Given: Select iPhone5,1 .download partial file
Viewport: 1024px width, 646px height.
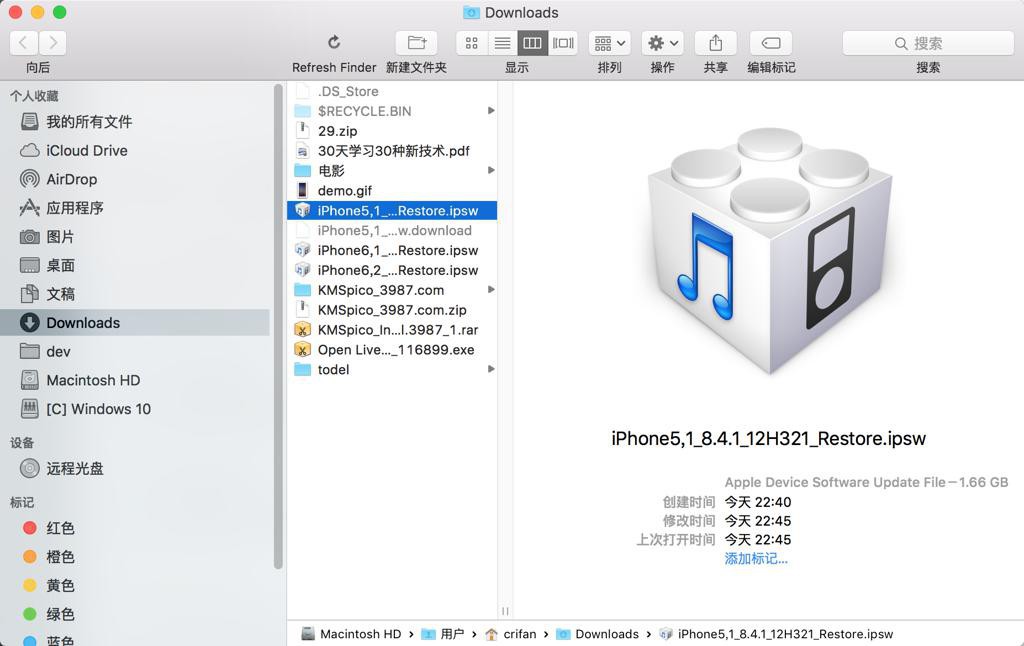Looking at the screenshot, I should (x=392, y=231).
